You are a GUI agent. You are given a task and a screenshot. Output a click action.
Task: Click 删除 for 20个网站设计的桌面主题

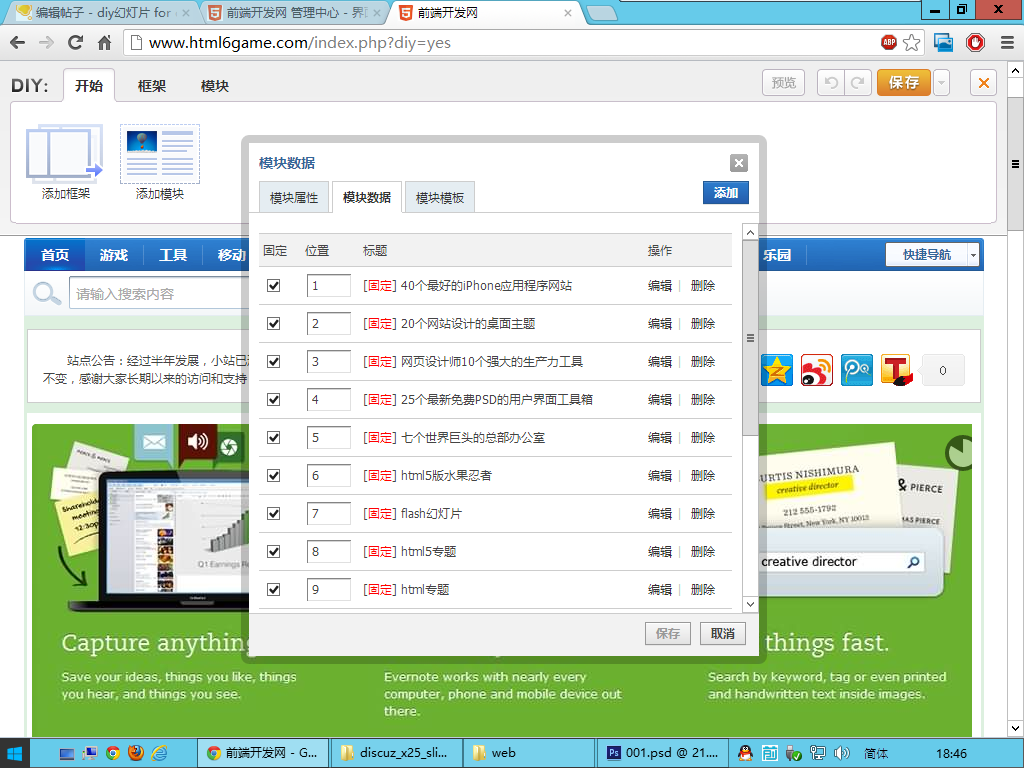[703, 323]
